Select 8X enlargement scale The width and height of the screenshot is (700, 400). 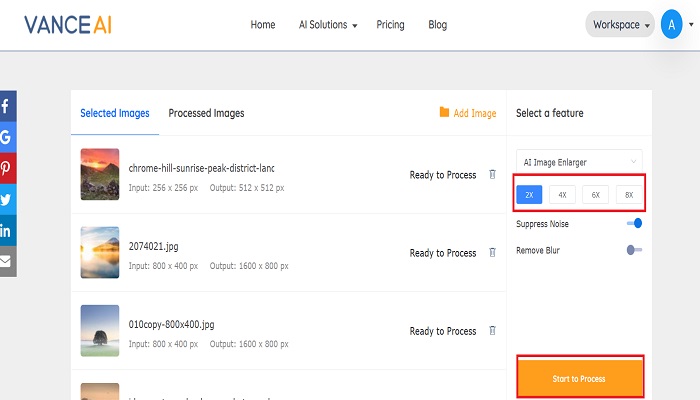(629, 195)
